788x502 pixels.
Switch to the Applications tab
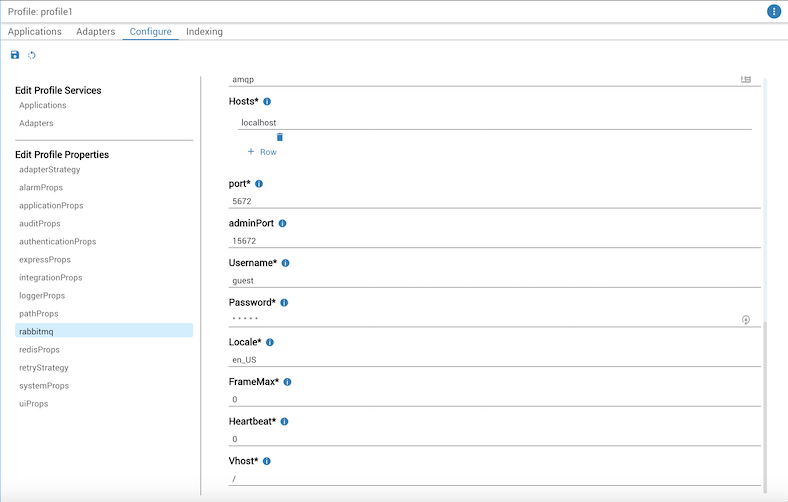tap(35, 32)
